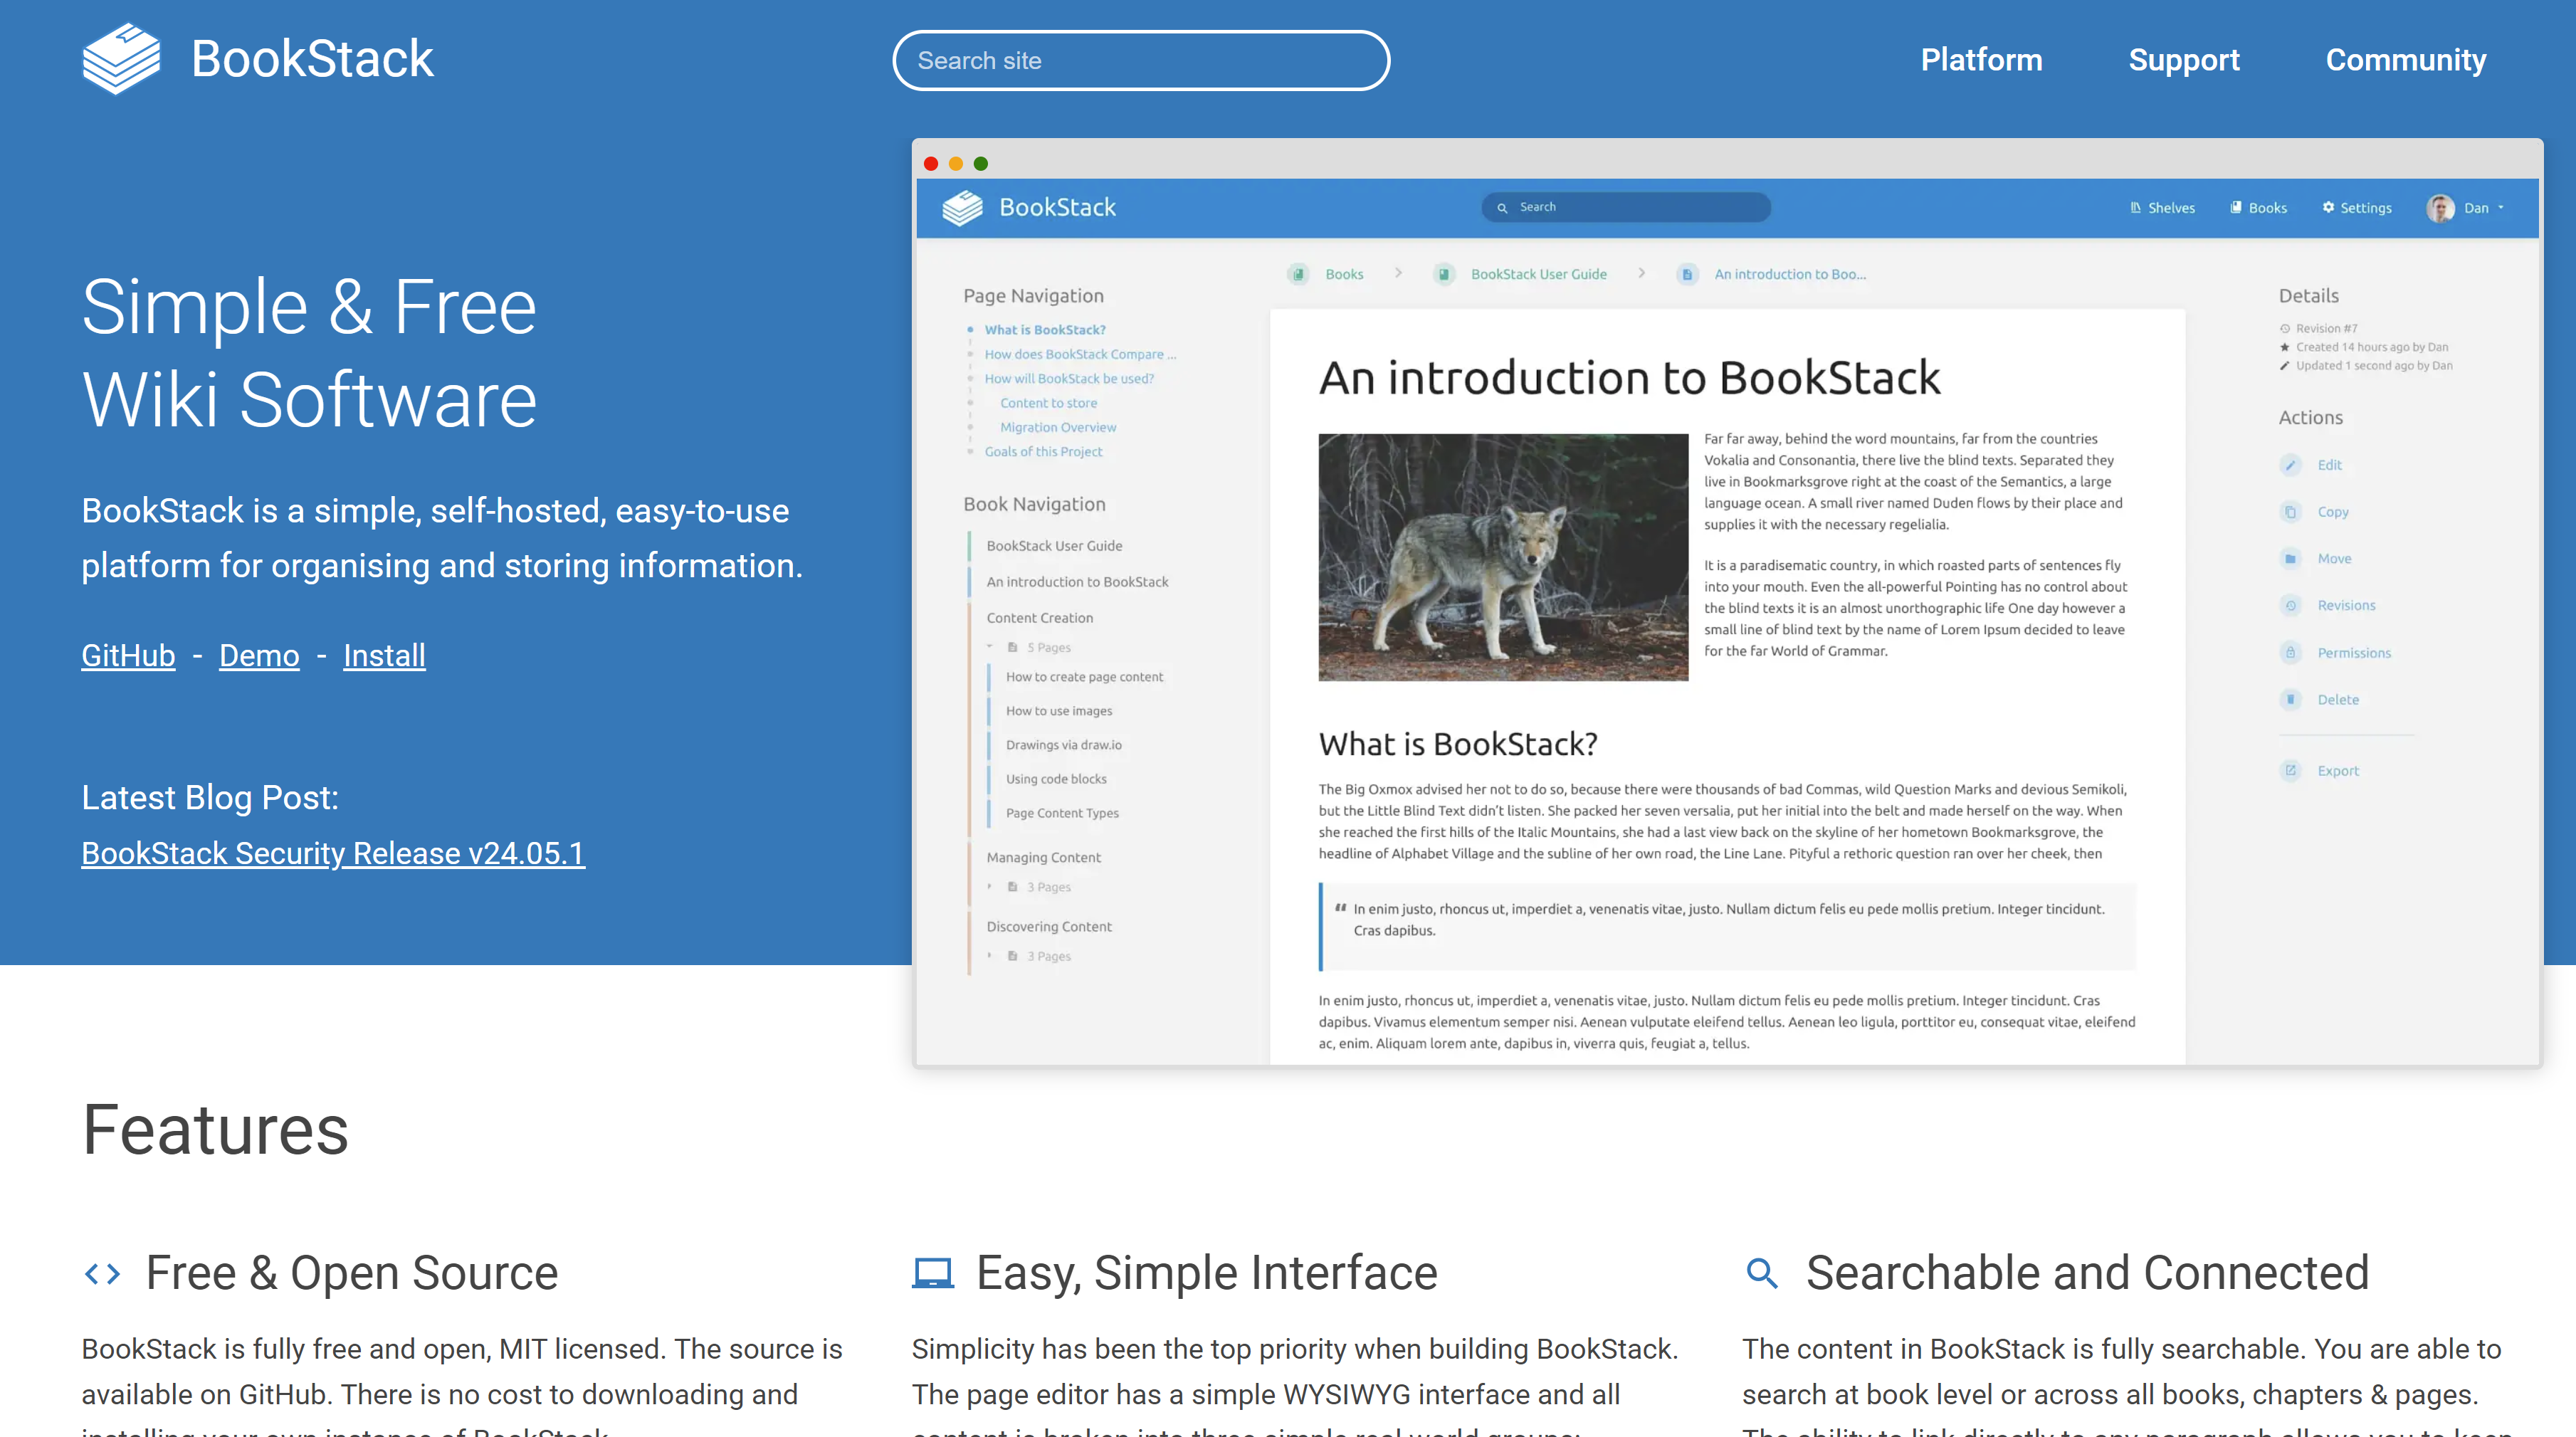Click the 'Free & Open Source' feature heading
The width and height of the screenshot is (2576, 1437).
(x=352, y=1273)
